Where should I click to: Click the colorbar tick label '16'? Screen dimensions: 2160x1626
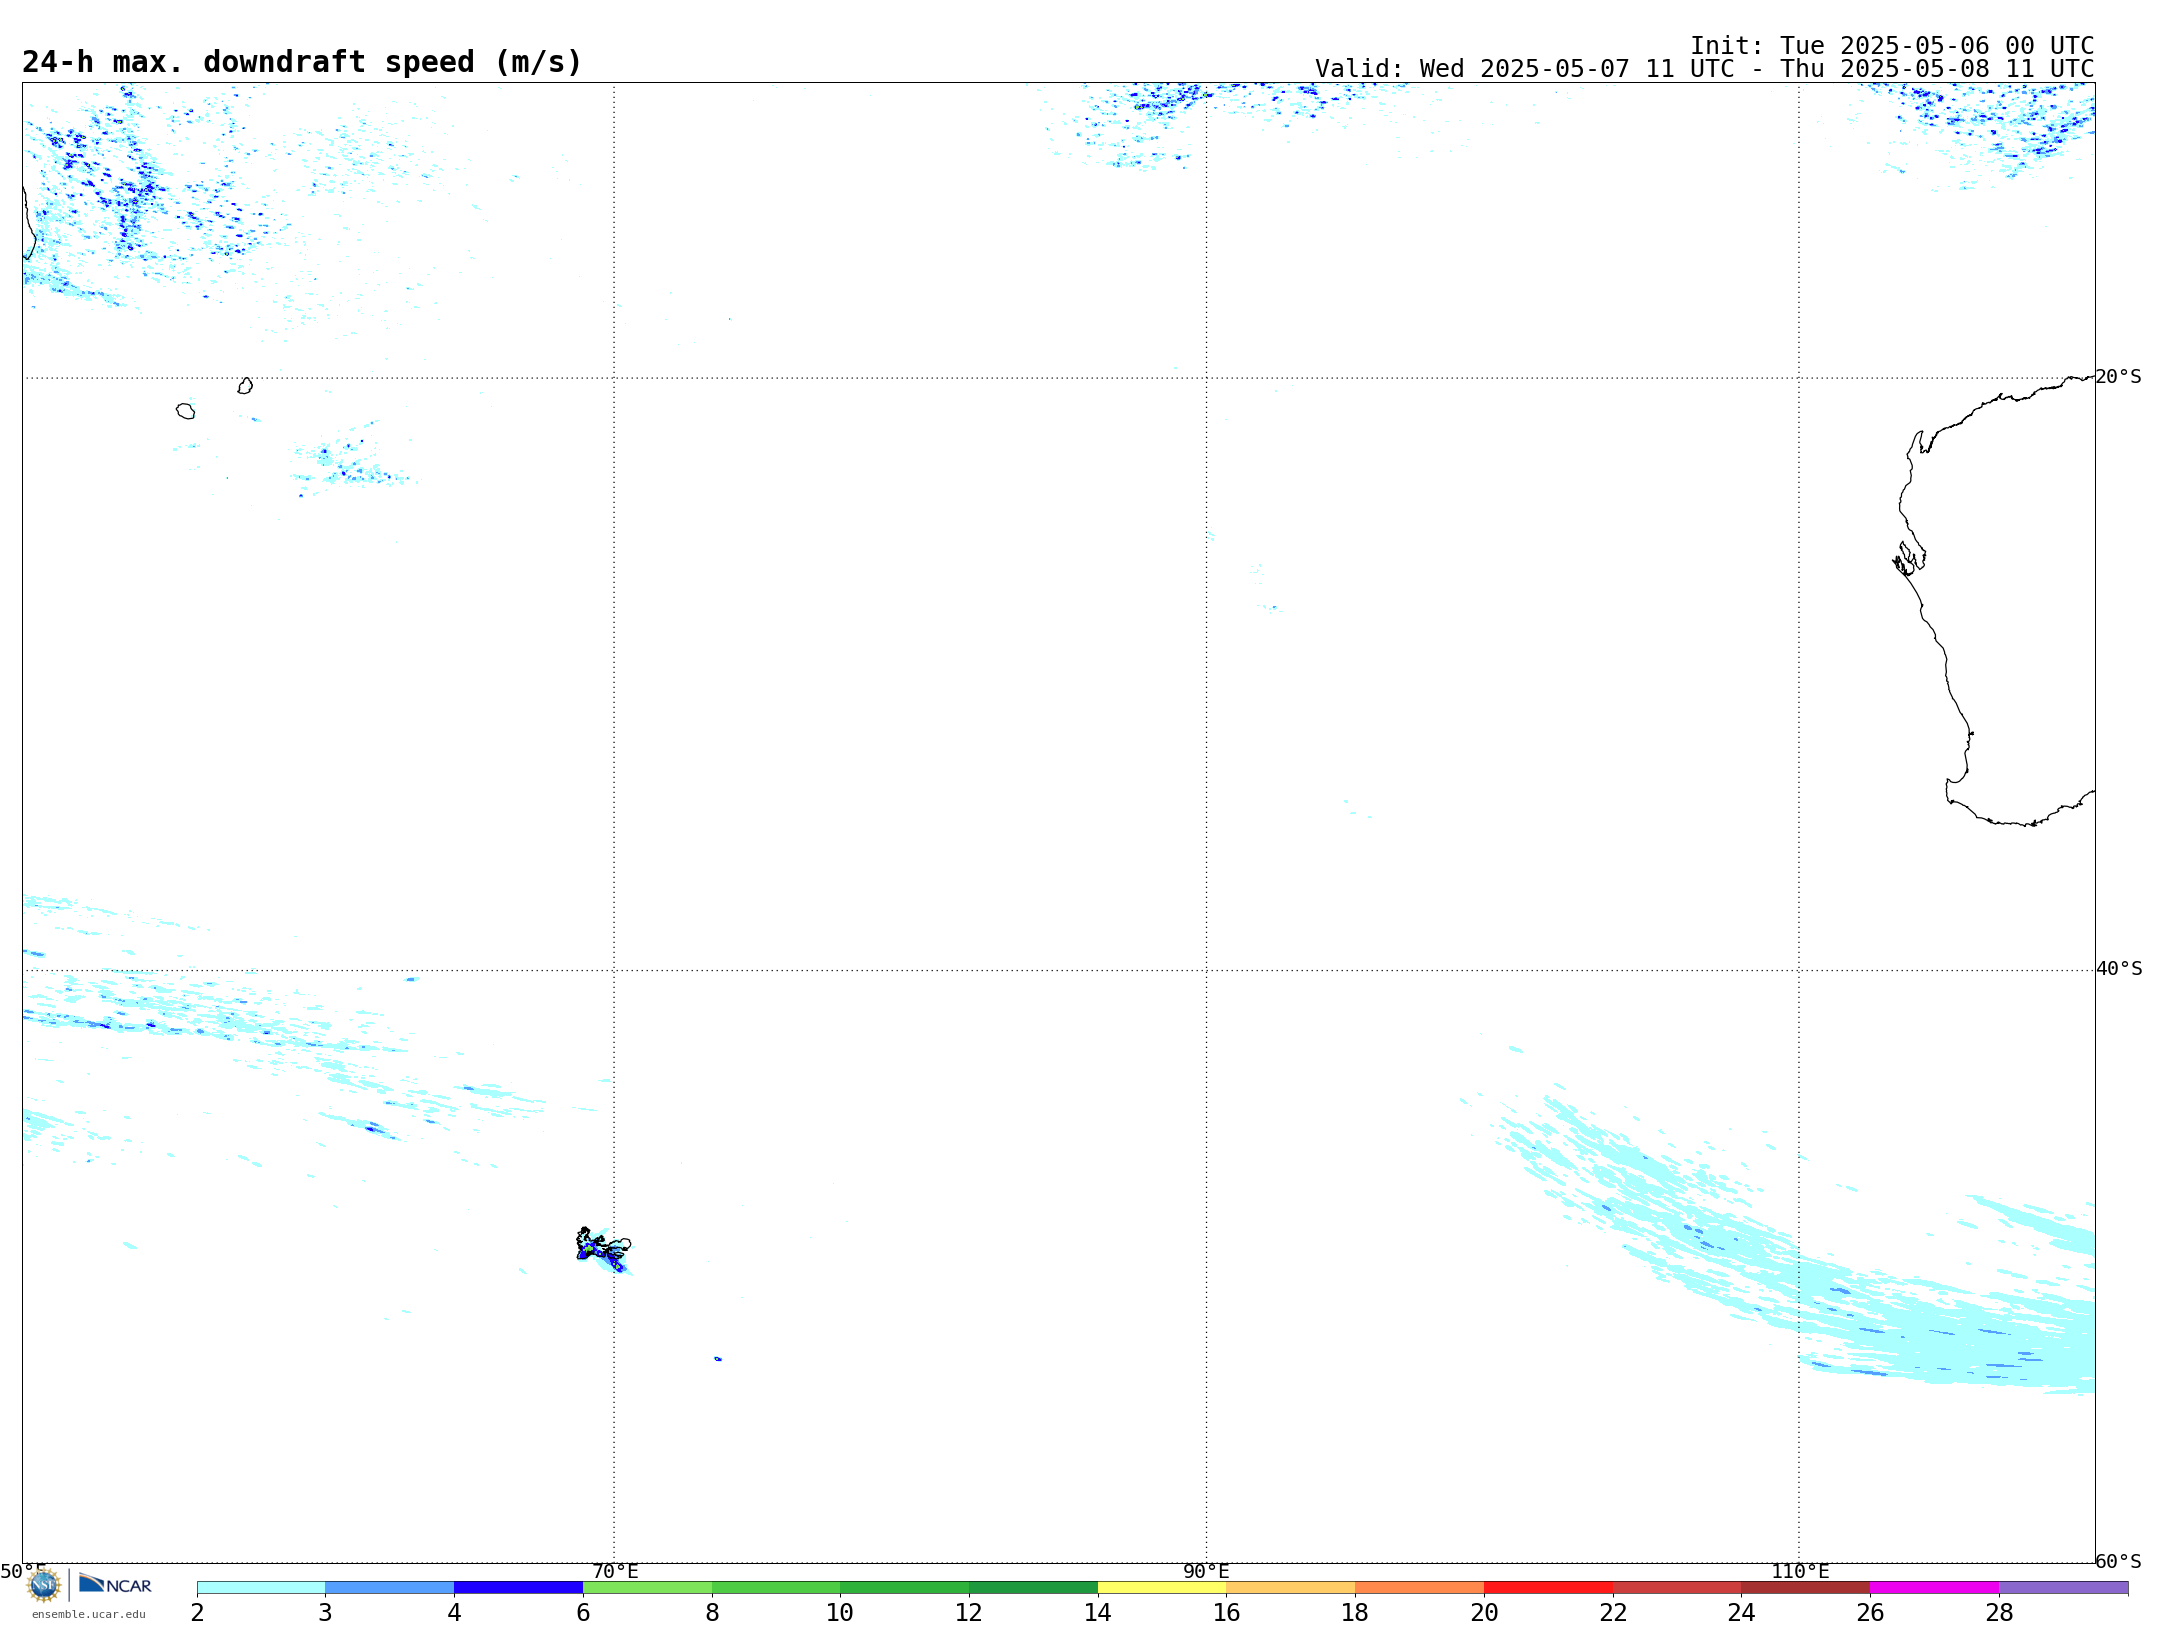1227,1612
